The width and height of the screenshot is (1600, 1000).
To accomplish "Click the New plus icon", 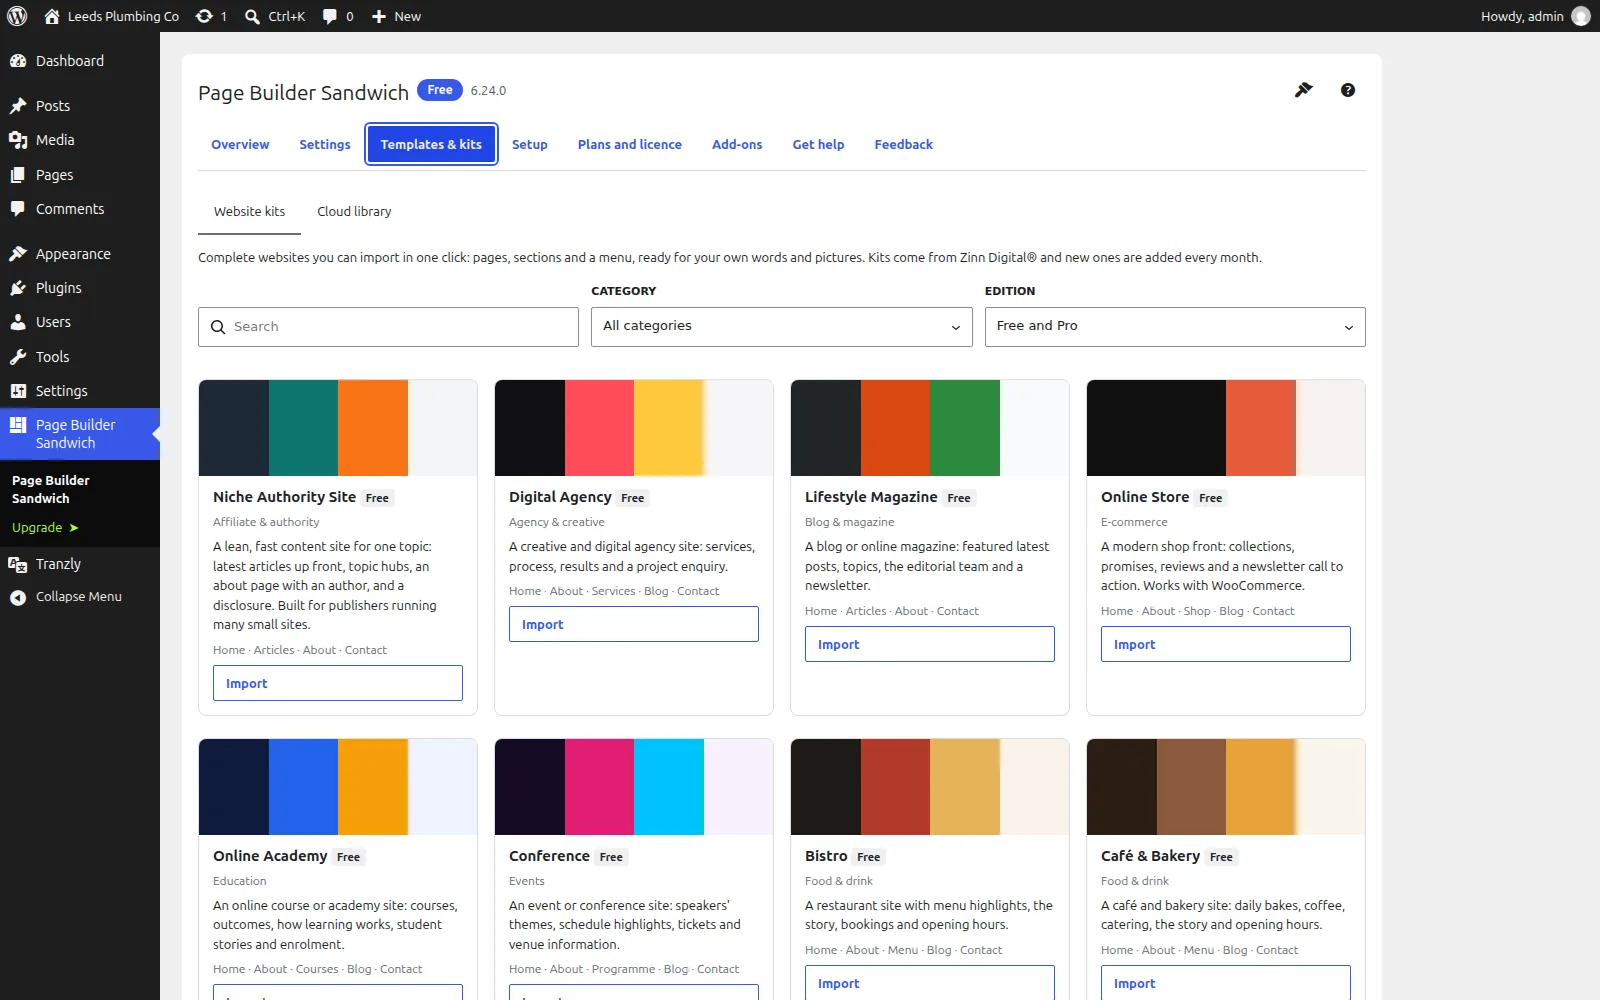I will 379,16.
